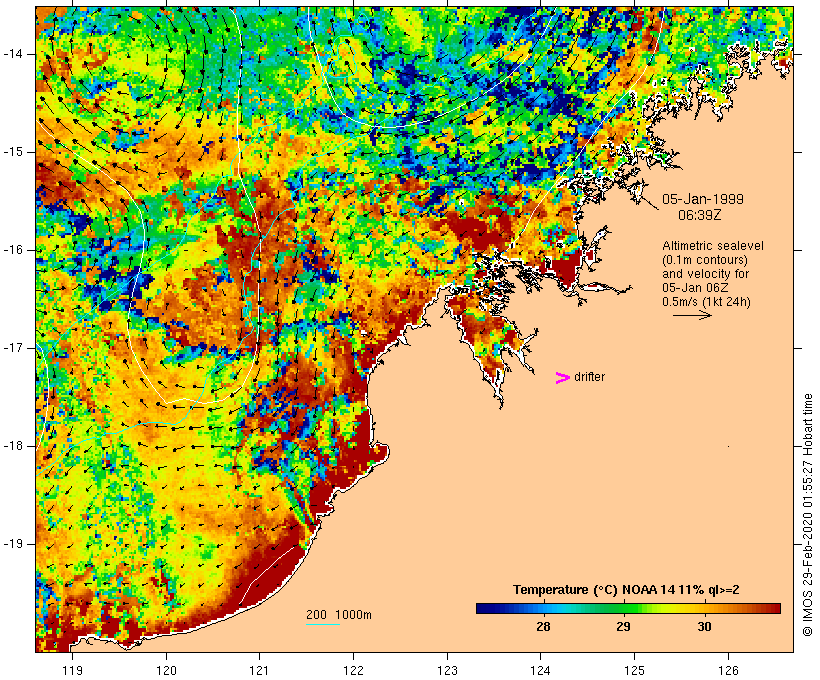
Task: Click the 'Temperature (°C) NOAA 14' title
Action: (593, 590)
